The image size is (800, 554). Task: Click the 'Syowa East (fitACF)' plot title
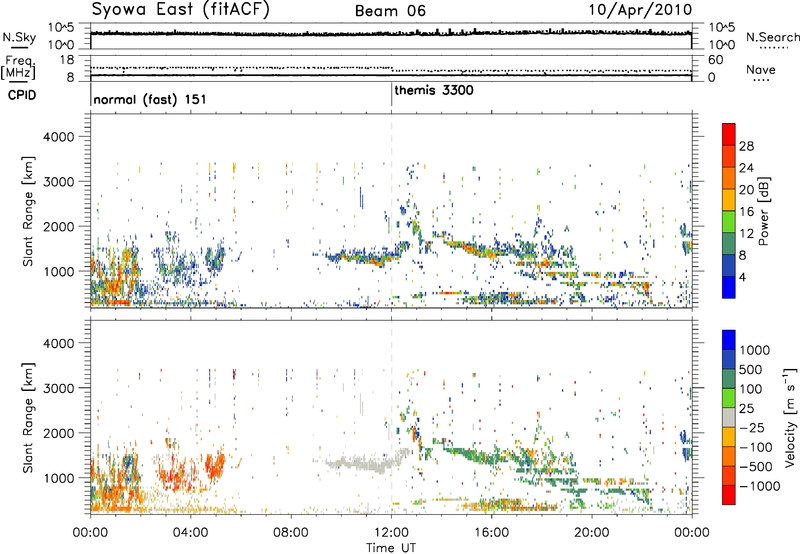click(181, 10)
